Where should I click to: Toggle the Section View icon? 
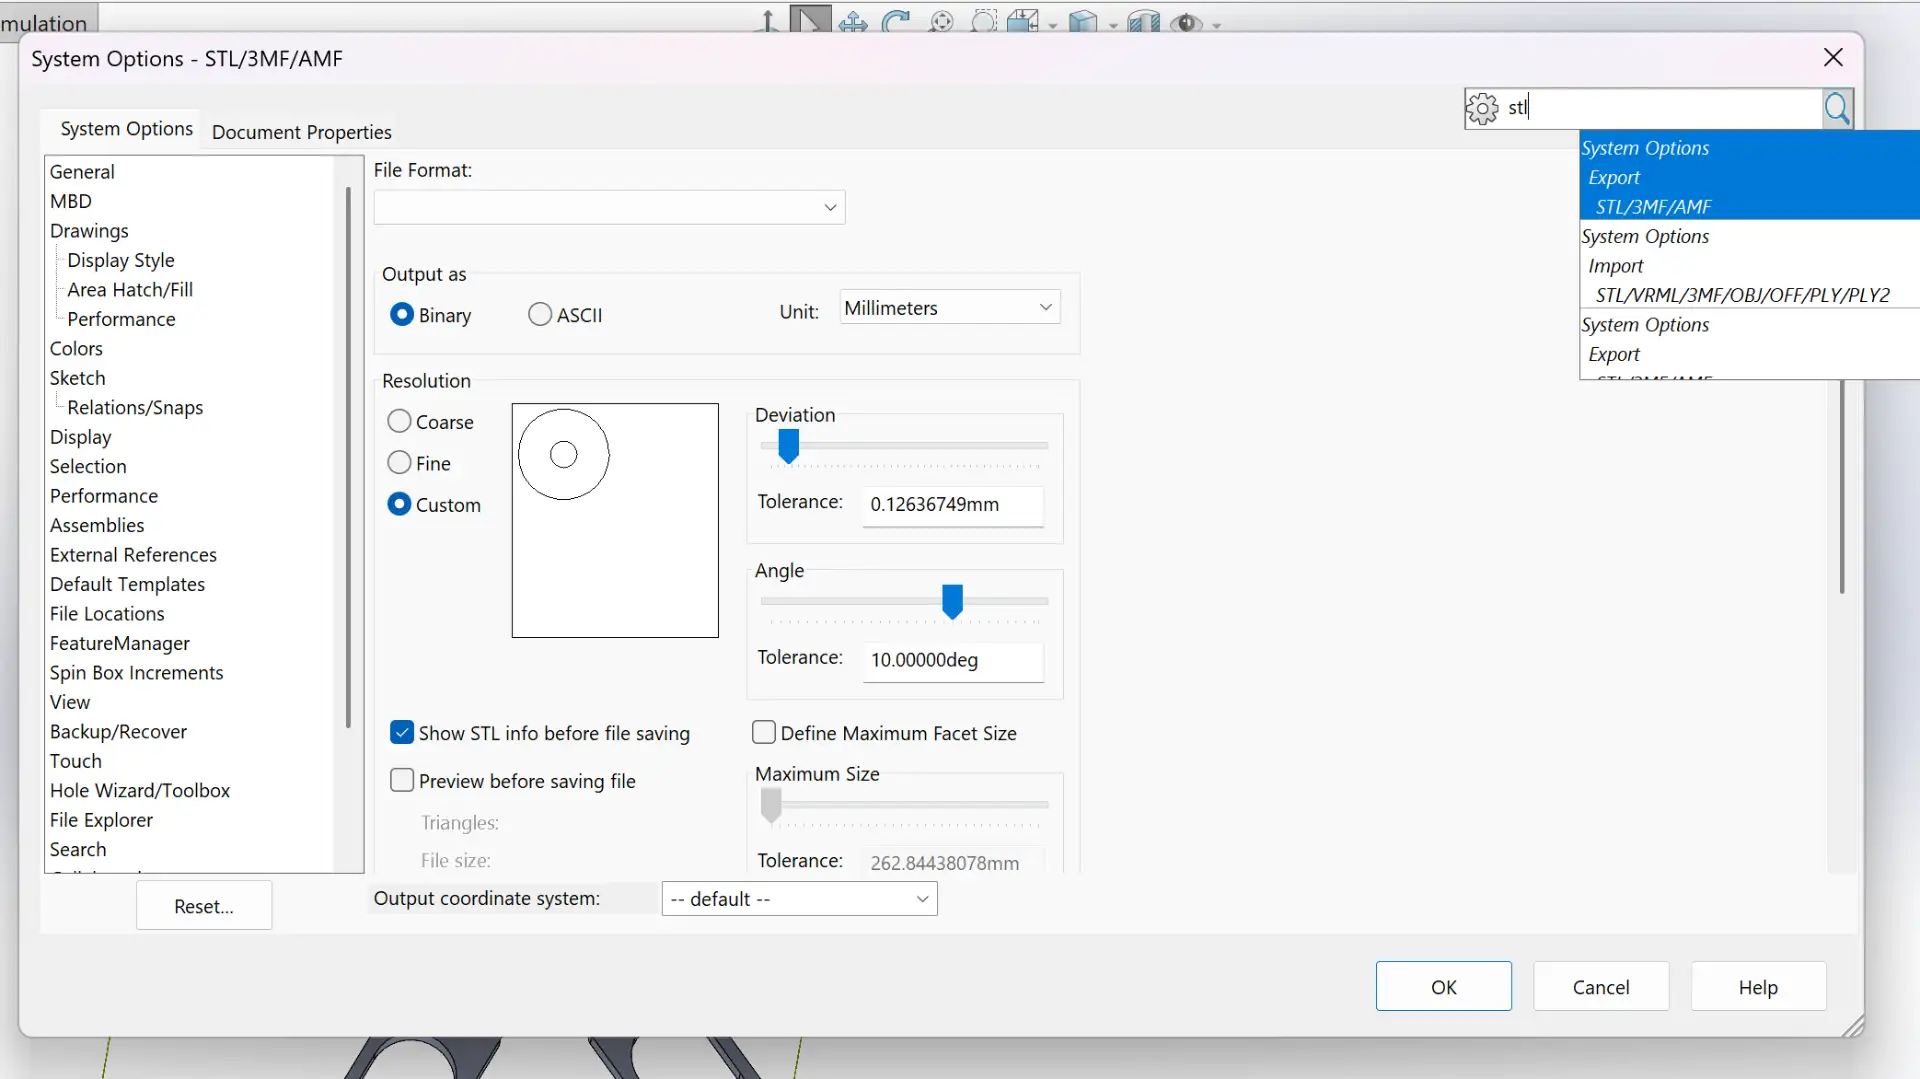pos(1143,21)
